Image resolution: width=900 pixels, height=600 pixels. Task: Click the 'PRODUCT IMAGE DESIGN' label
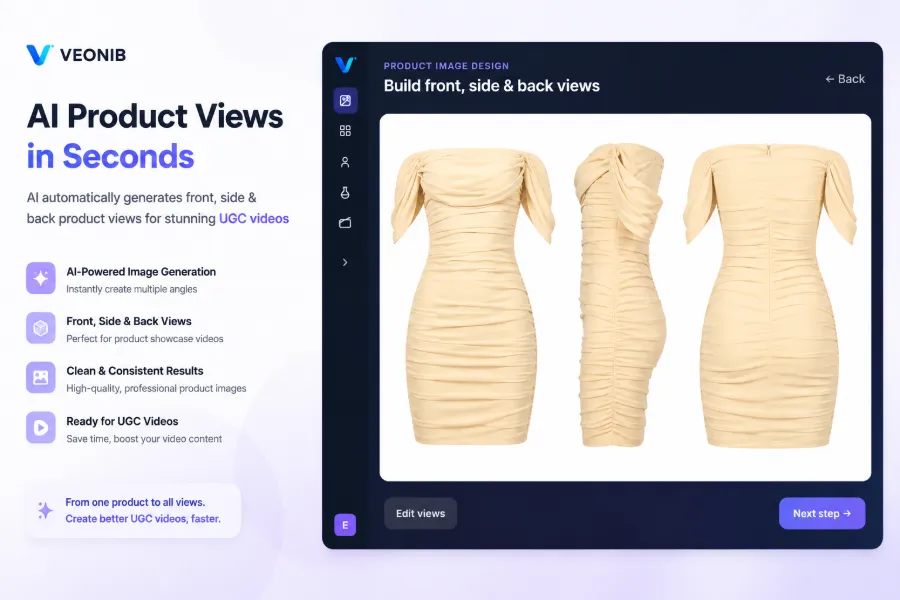click(446, 66)
